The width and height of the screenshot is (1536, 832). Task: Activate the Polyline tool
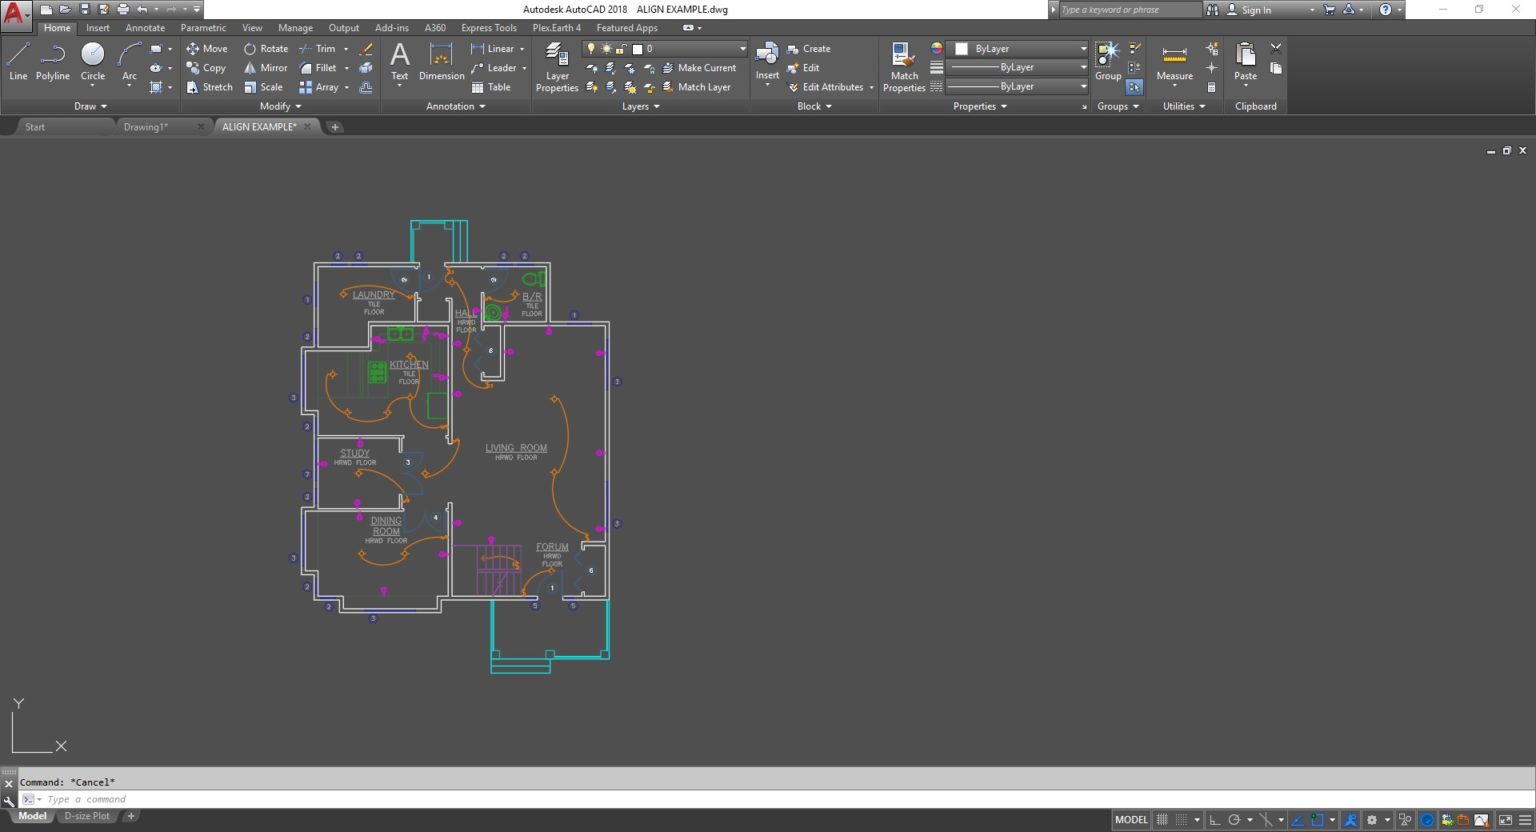pyautogui.click(x=52, y=62)
